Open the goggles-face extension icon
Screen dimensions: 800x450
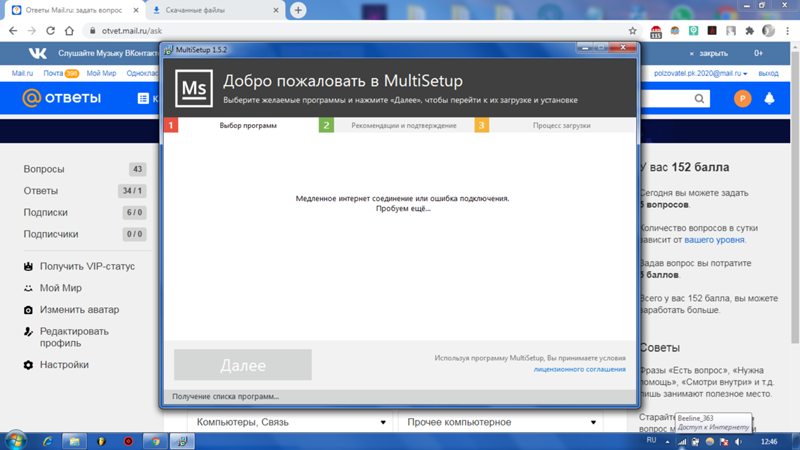(x=675, y=31)
